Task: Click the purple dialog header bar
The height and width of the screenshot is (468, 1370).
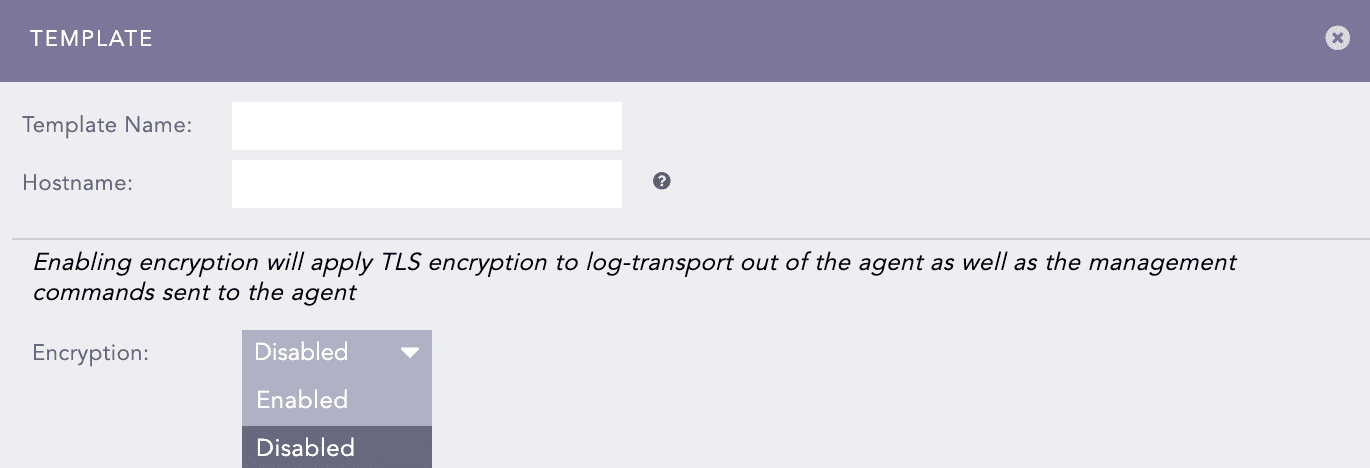Action: (700, 40)
